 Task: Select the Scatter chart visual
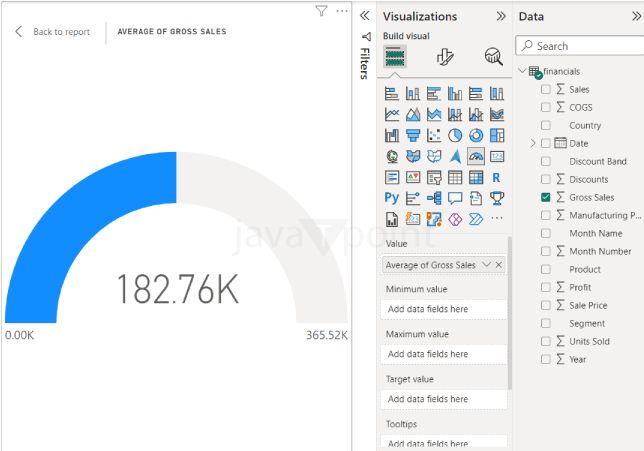(434, 136)
